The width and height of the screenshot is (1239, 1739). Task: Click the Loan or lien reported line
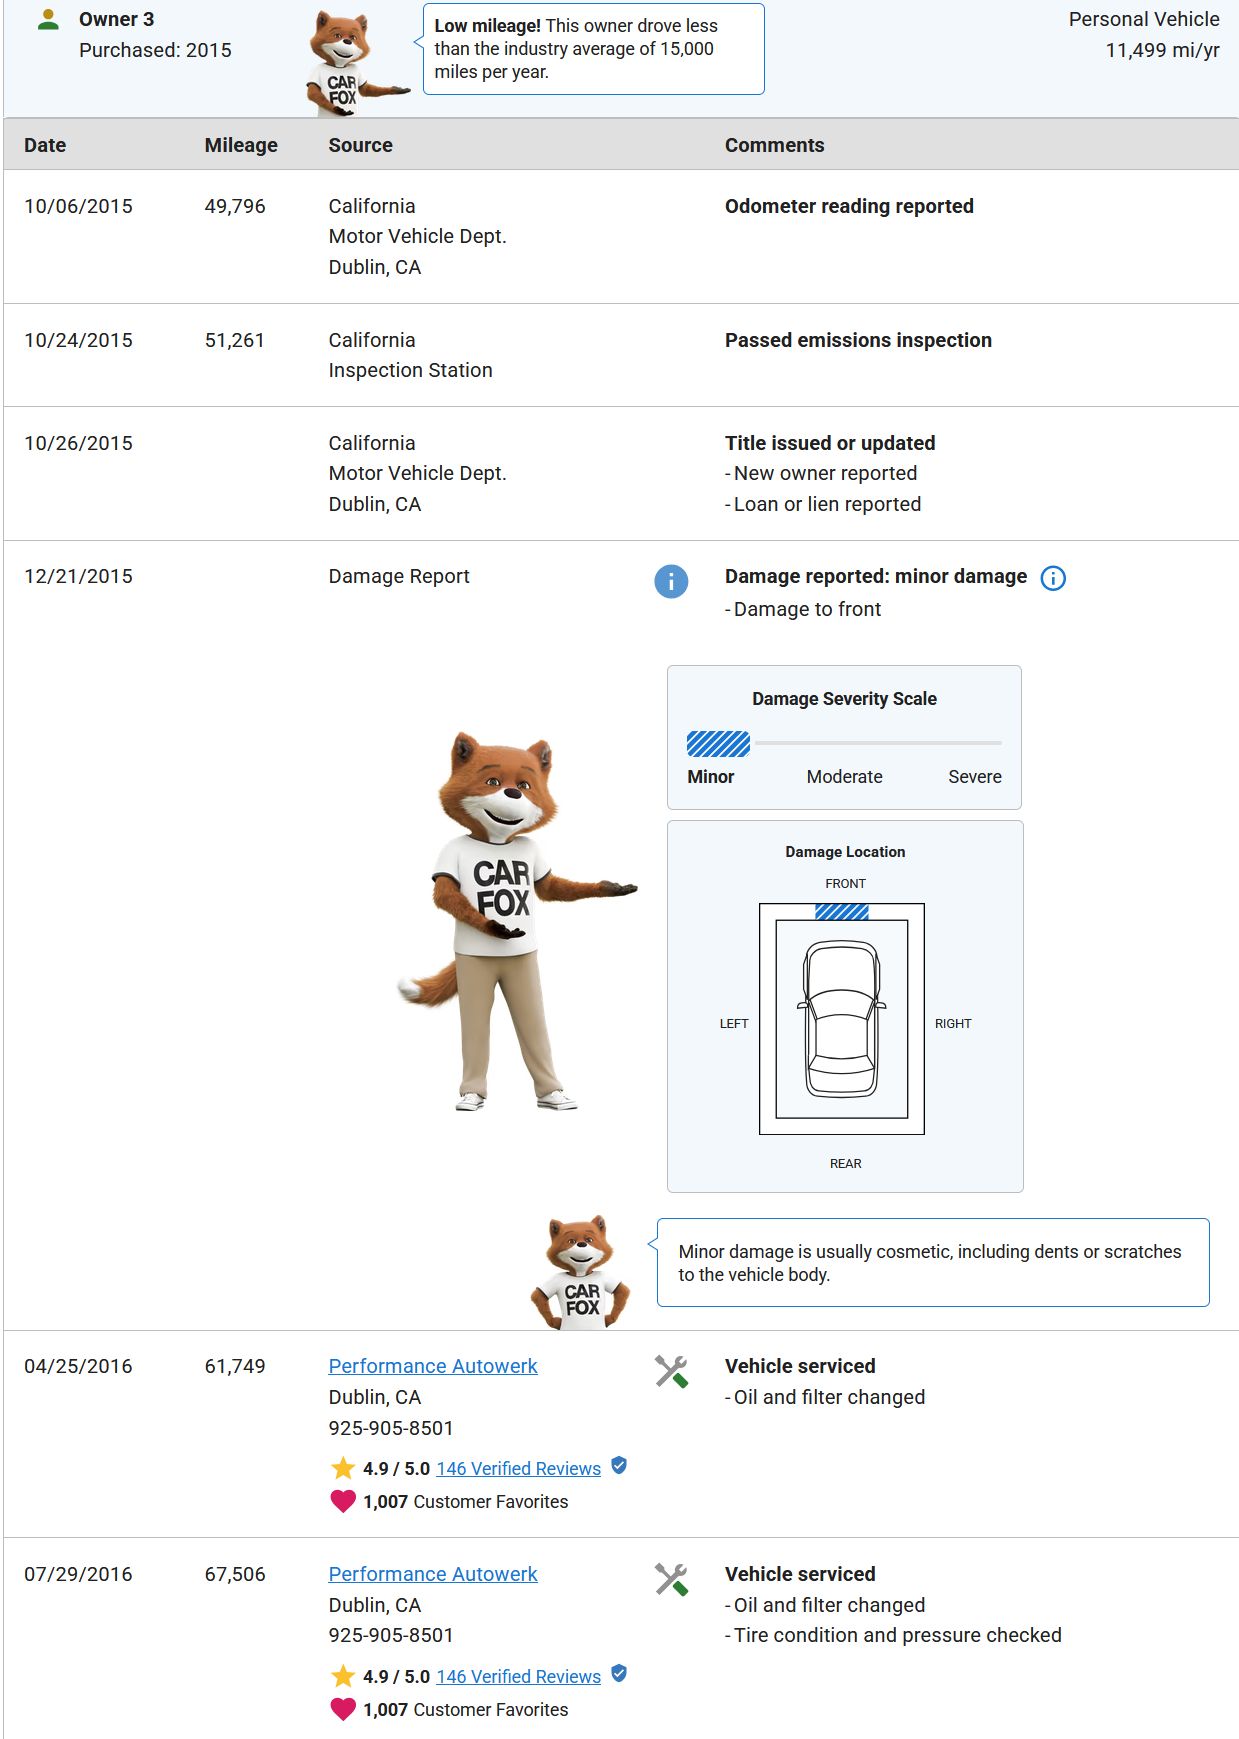point(823,504)
